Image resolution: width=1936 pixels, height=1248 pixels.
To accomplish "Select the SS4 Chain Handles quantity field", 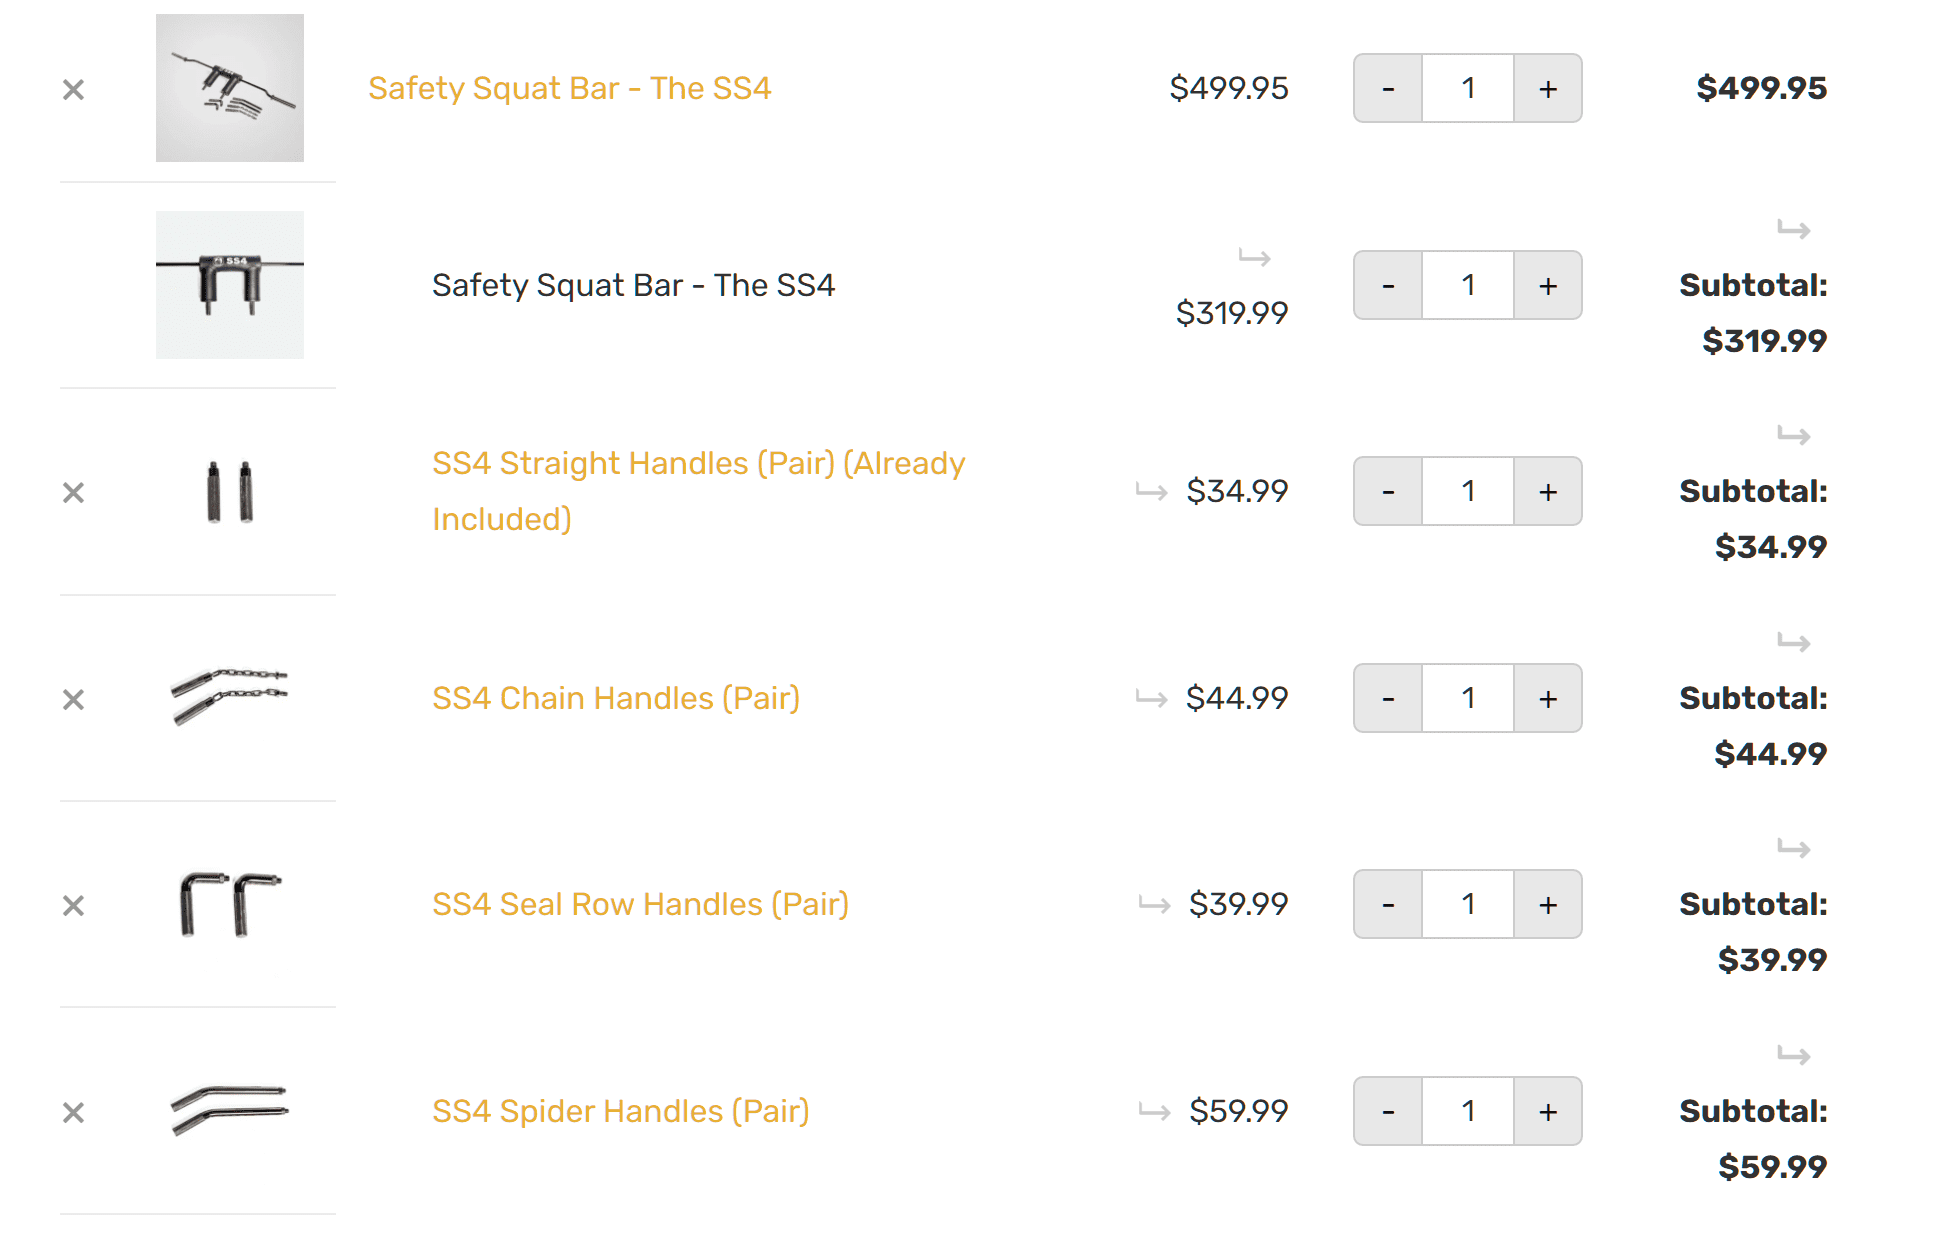I will (x=1467, y=698).
